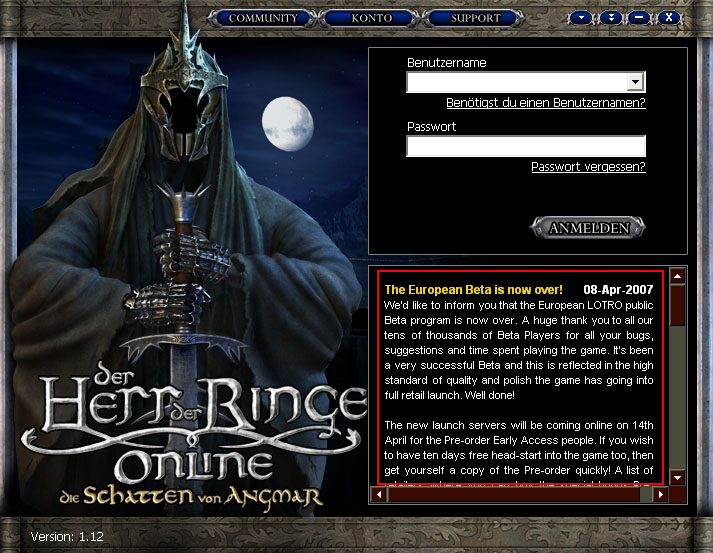This screenshot has height=553, width=713.
Task: Click the double down-arrow window button
Action: tap(611, 18)
